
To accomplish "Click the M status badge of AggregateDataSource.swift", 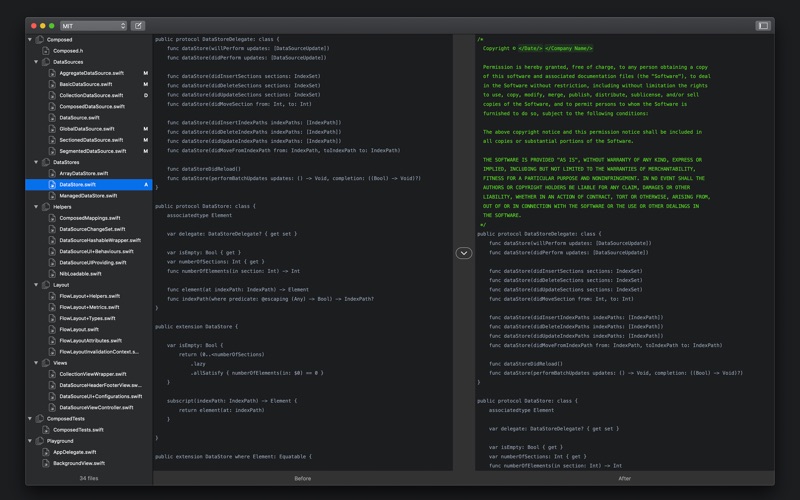I will (x=145, y=73).
